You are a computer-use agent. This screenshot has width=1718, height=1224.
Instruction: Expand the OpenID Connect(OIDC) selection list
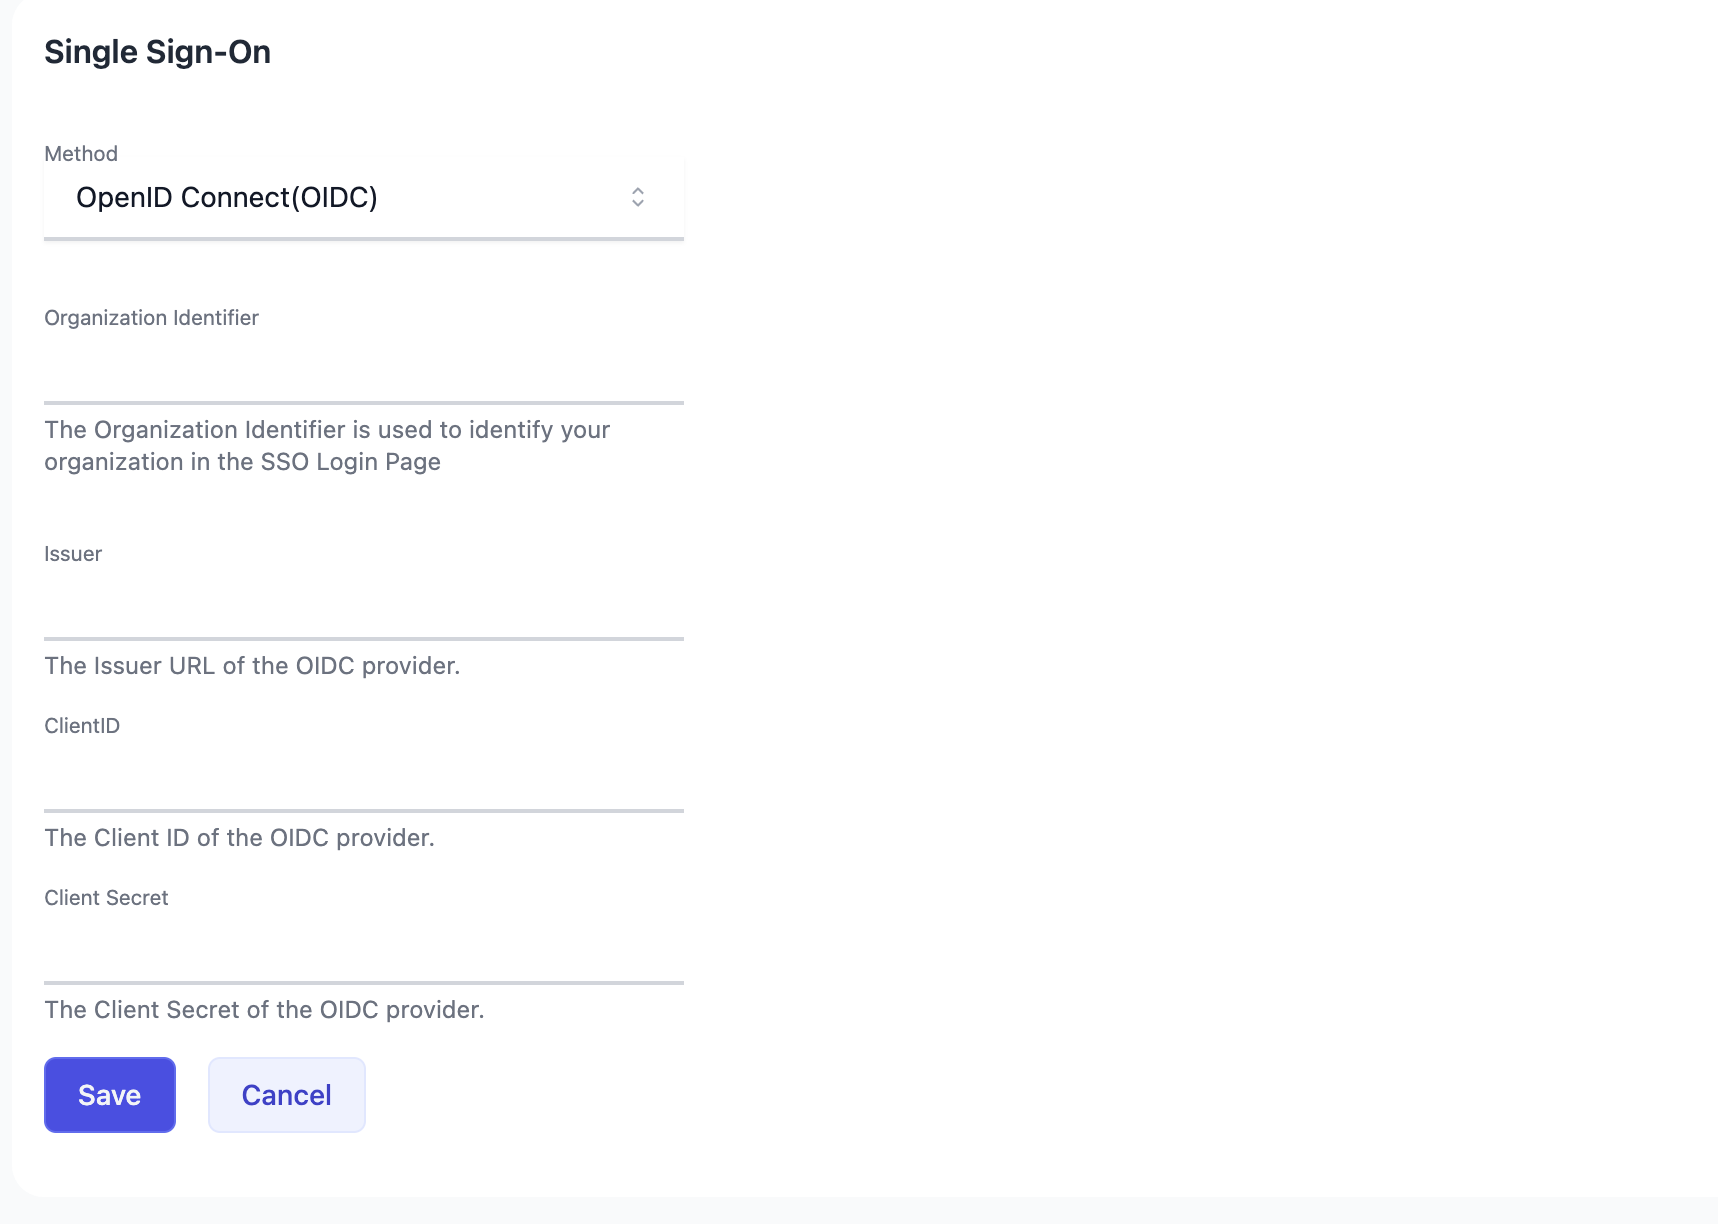click(360, 197)
